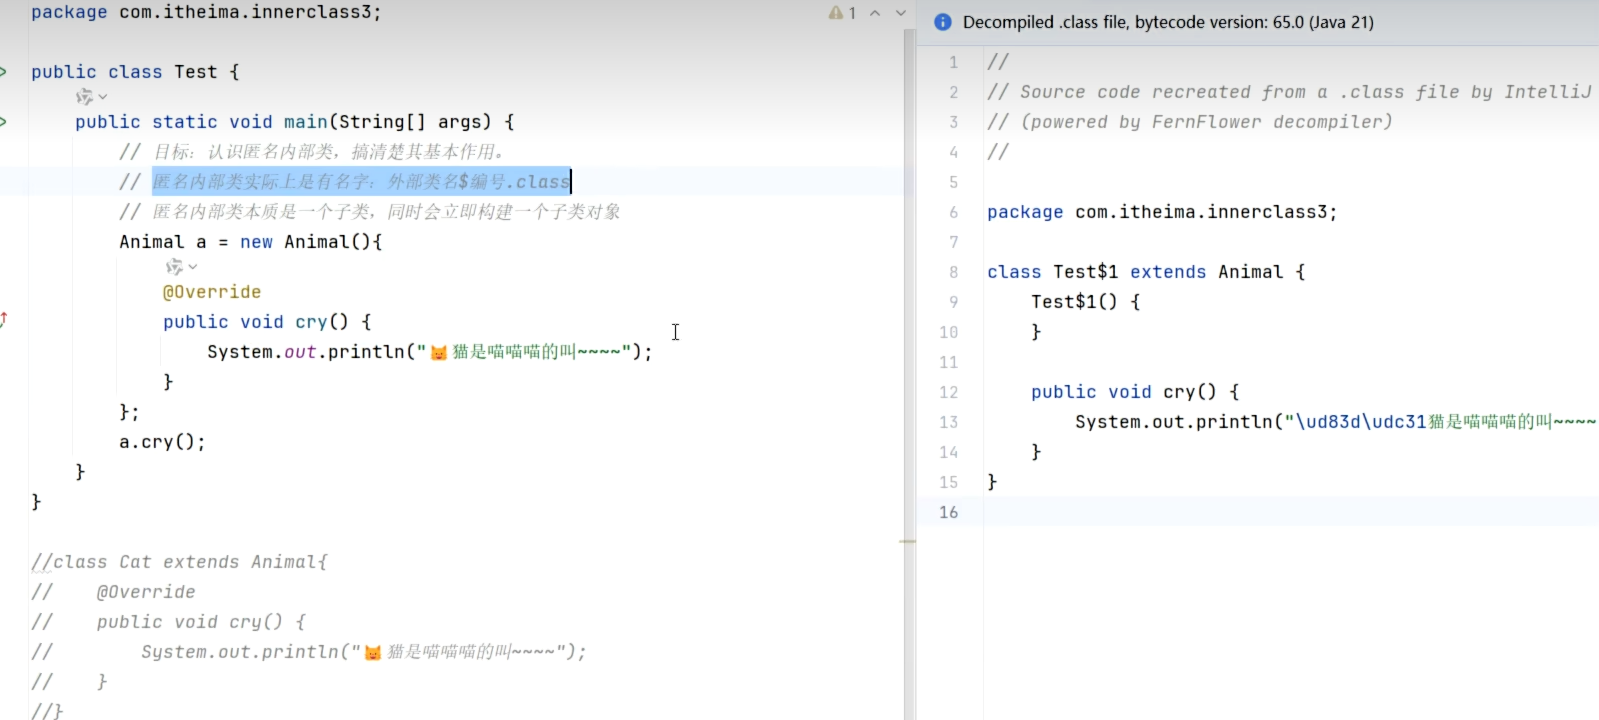Click cat emoji in the active println string
This screenshot has width=1599, height=720.
(x=439, y=352)
